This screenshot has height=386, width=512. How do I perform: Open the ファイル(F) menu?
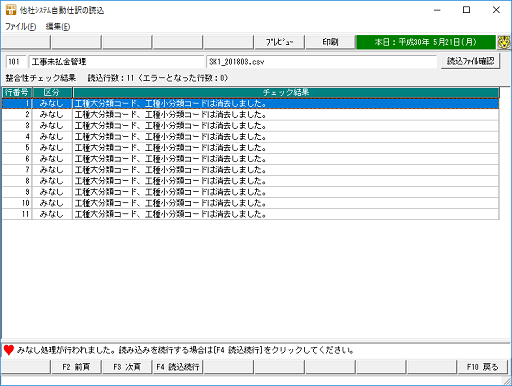point(20,27)
